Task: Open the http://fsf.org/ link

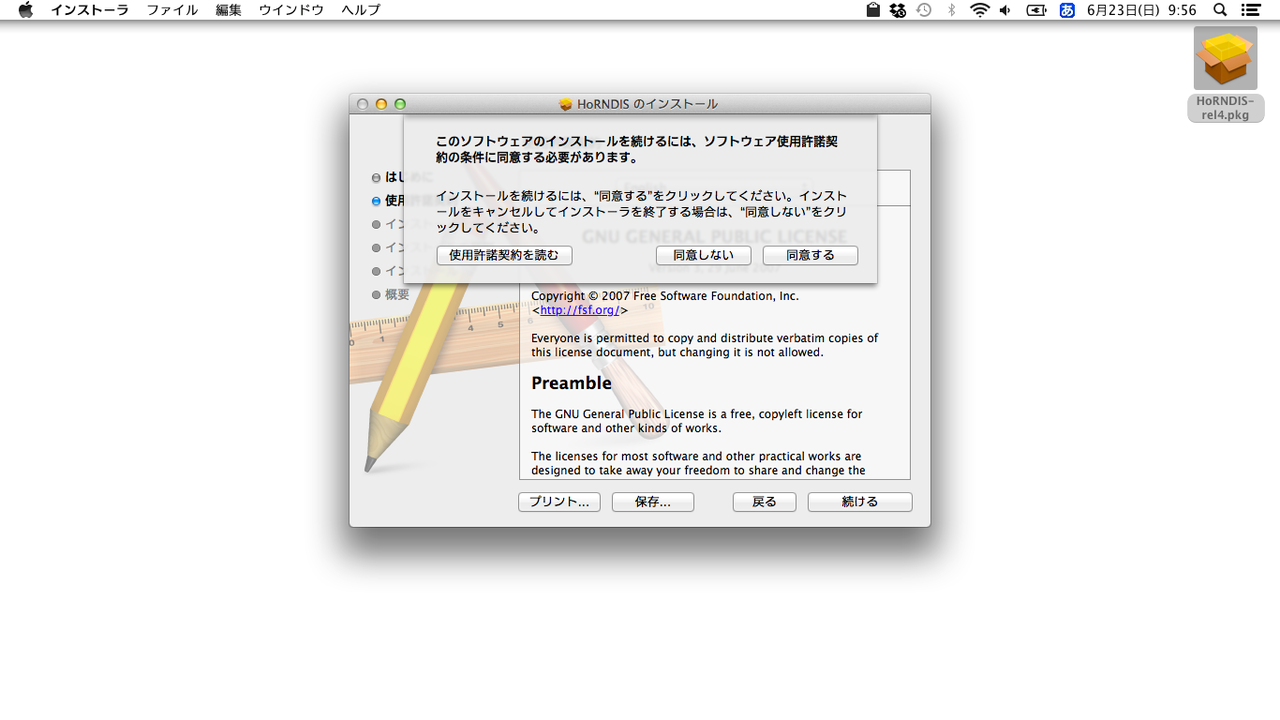Action: pos(580,310)
